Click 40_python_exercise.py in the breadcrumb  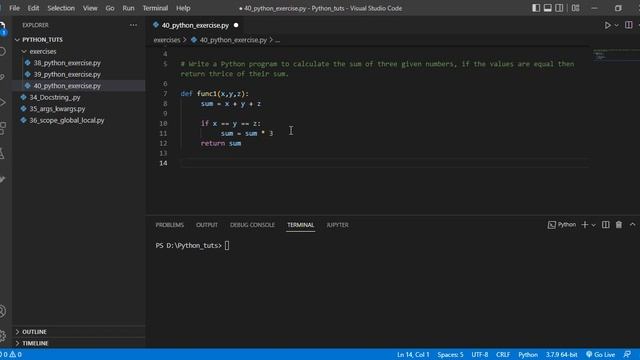point(233,40)
